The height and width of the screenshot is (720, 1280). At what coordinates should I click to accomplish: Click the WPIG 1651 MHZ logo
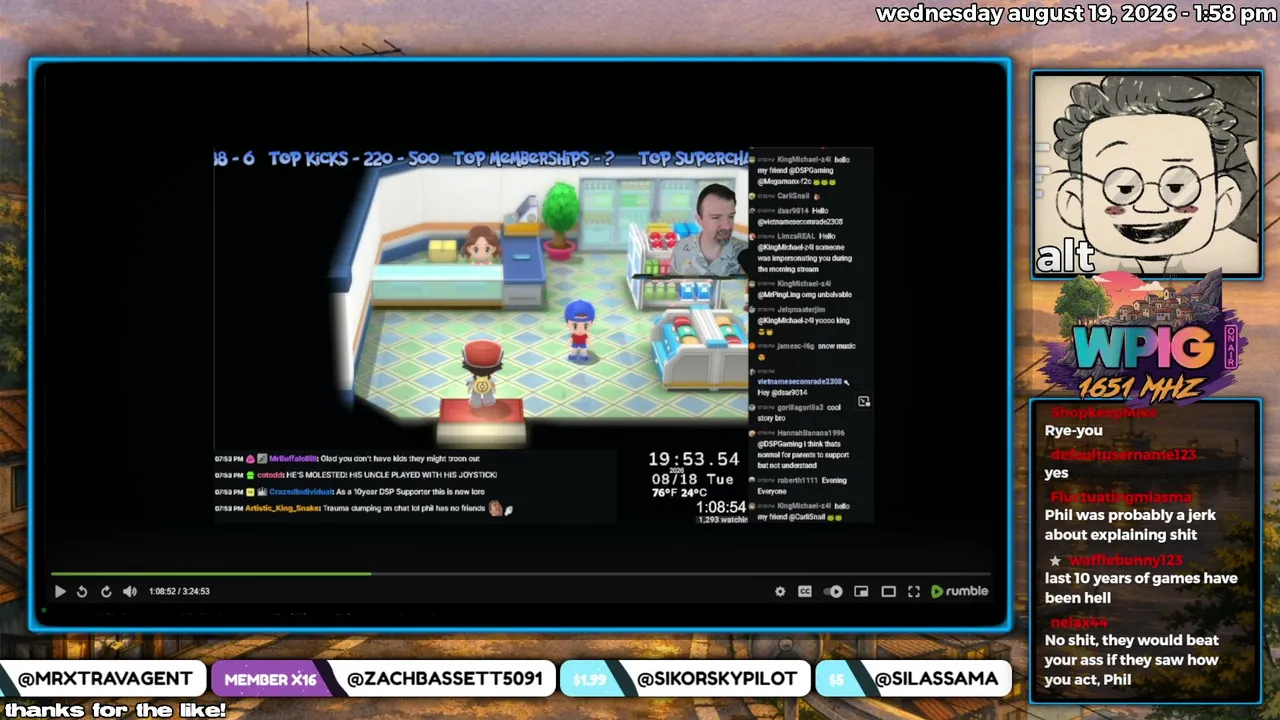pos(1147,345)
